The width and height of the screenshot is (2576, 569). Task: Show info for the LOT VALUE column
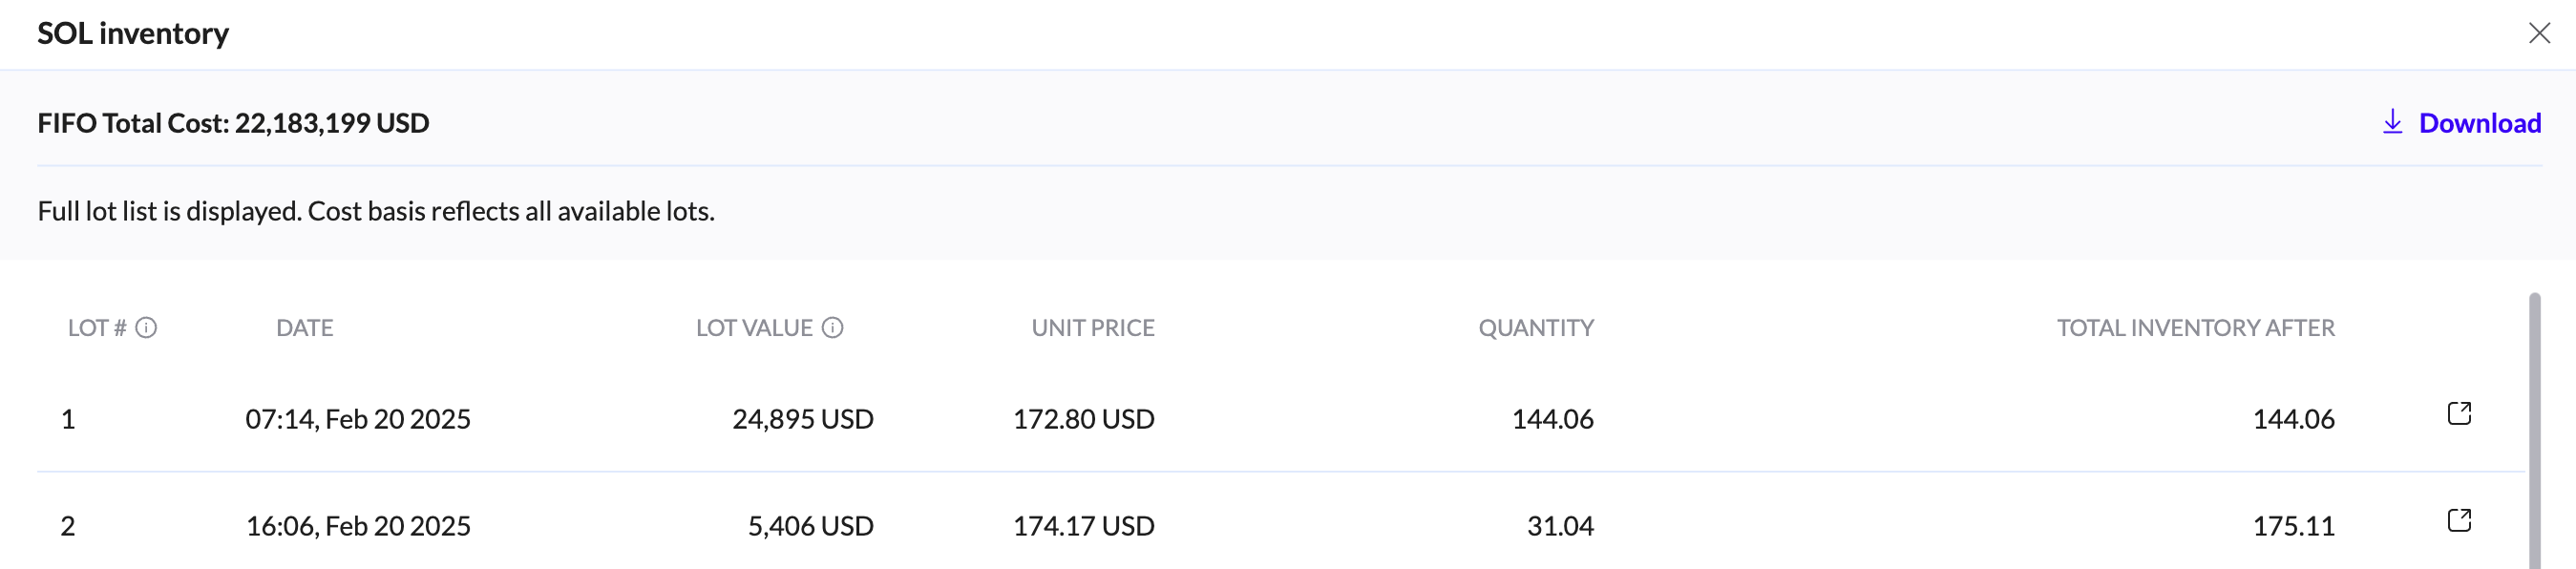[832, 328]
